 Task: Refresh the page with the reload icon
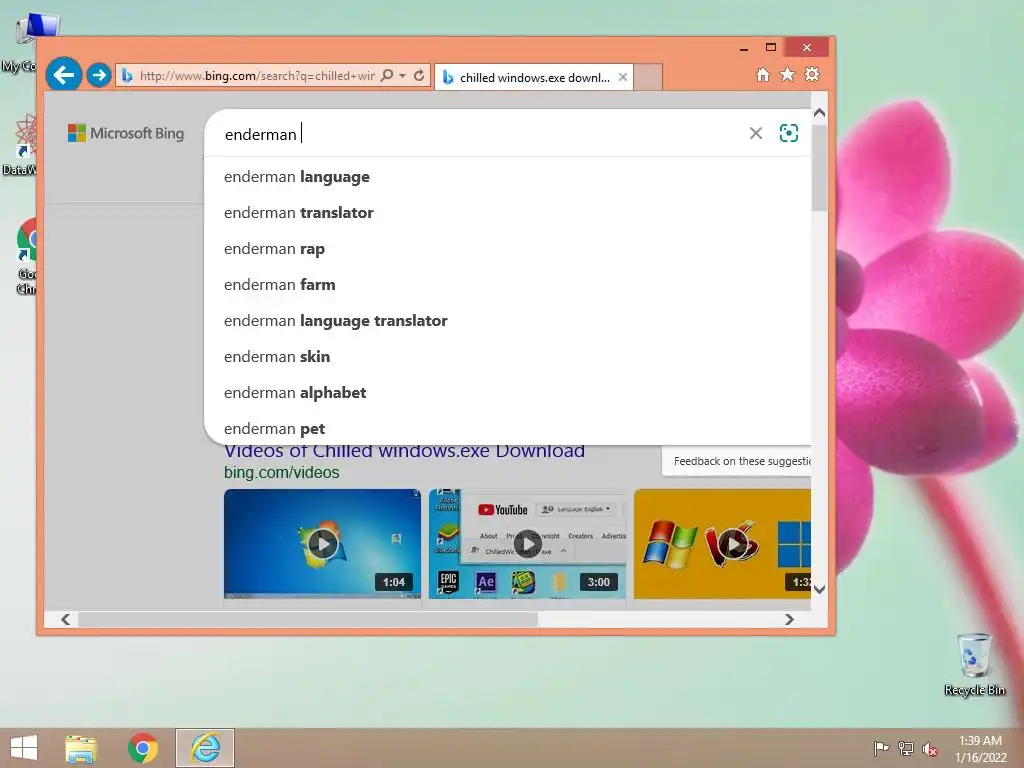pyautogui.click(x=419, y=75)
